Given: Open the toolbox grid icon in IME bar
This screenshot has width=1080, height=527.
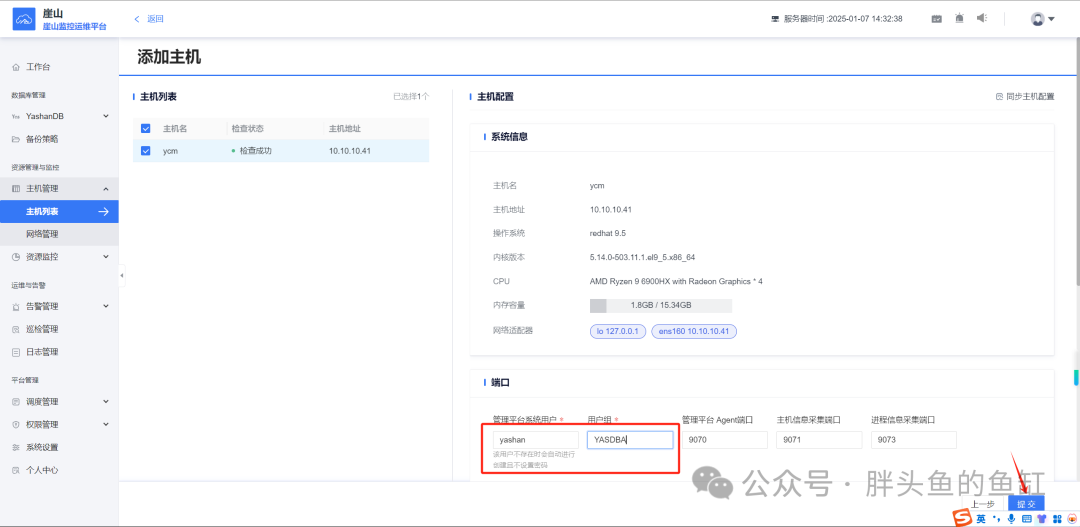Looking at the screenshot, I should [x=1057, y=518].
